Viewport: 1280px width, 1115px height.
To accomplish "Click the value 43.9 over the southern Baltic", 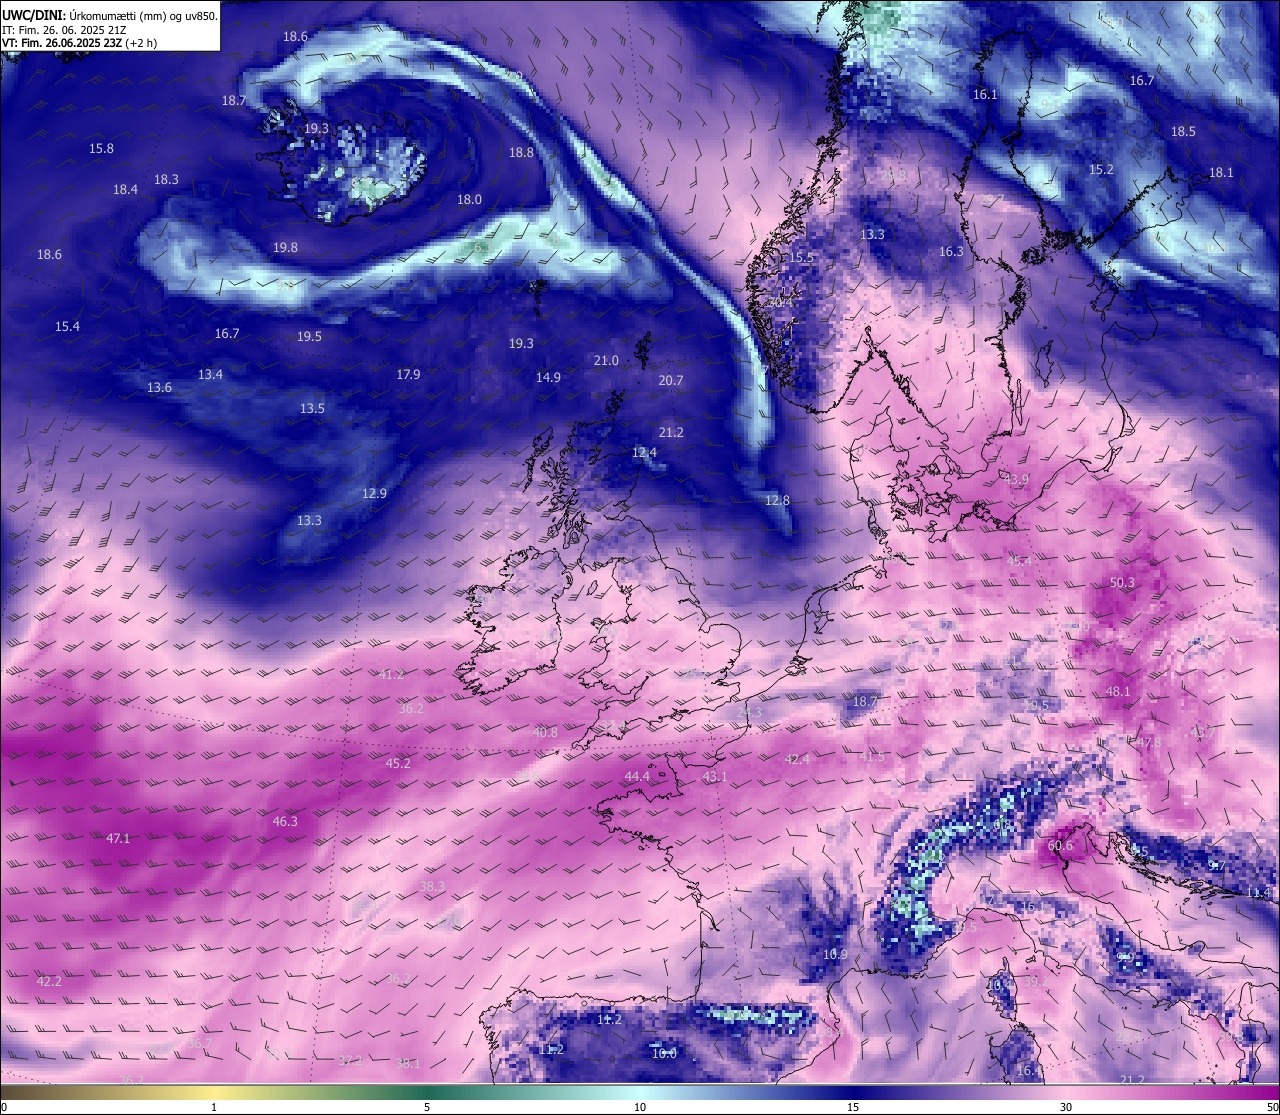I will [1016, 479].
